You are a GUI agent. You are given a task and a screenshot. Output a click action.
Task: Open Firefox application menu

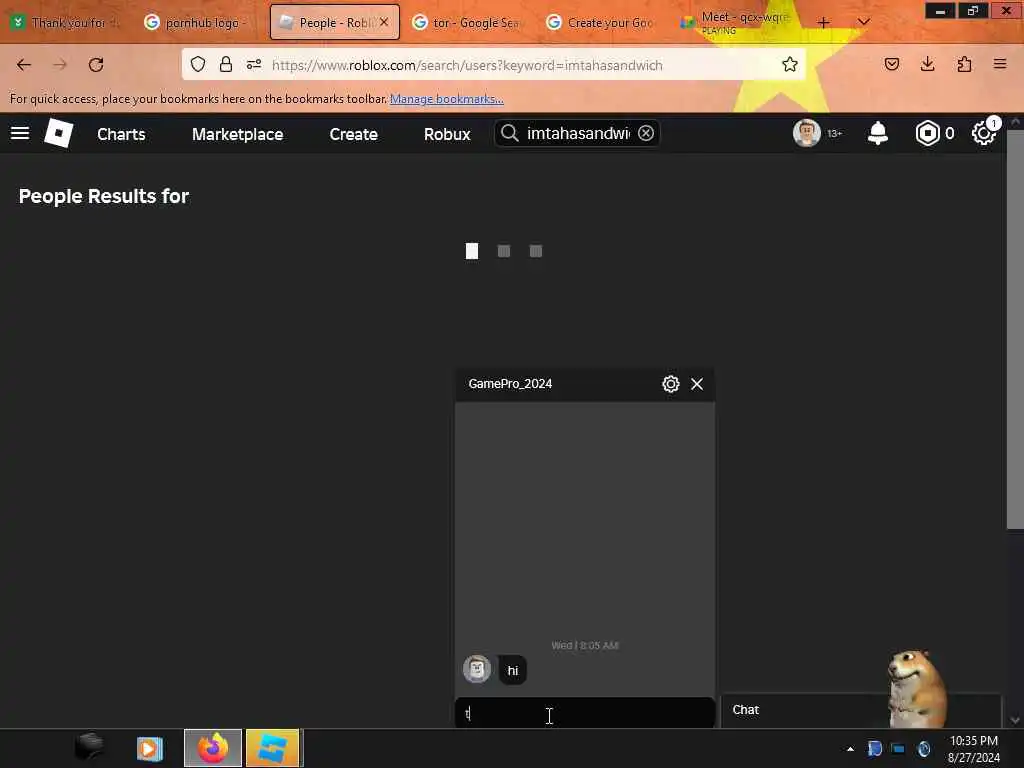[x=1000, y=64]
